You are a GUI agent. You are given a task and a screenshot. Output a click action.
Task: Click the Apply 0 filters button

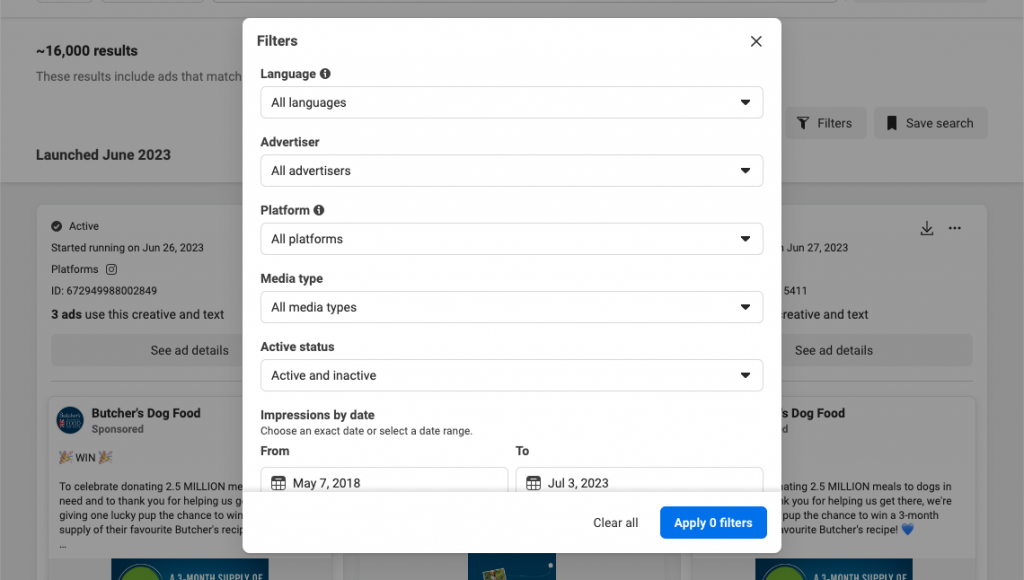pyautogui.click(x=713, y=522)
